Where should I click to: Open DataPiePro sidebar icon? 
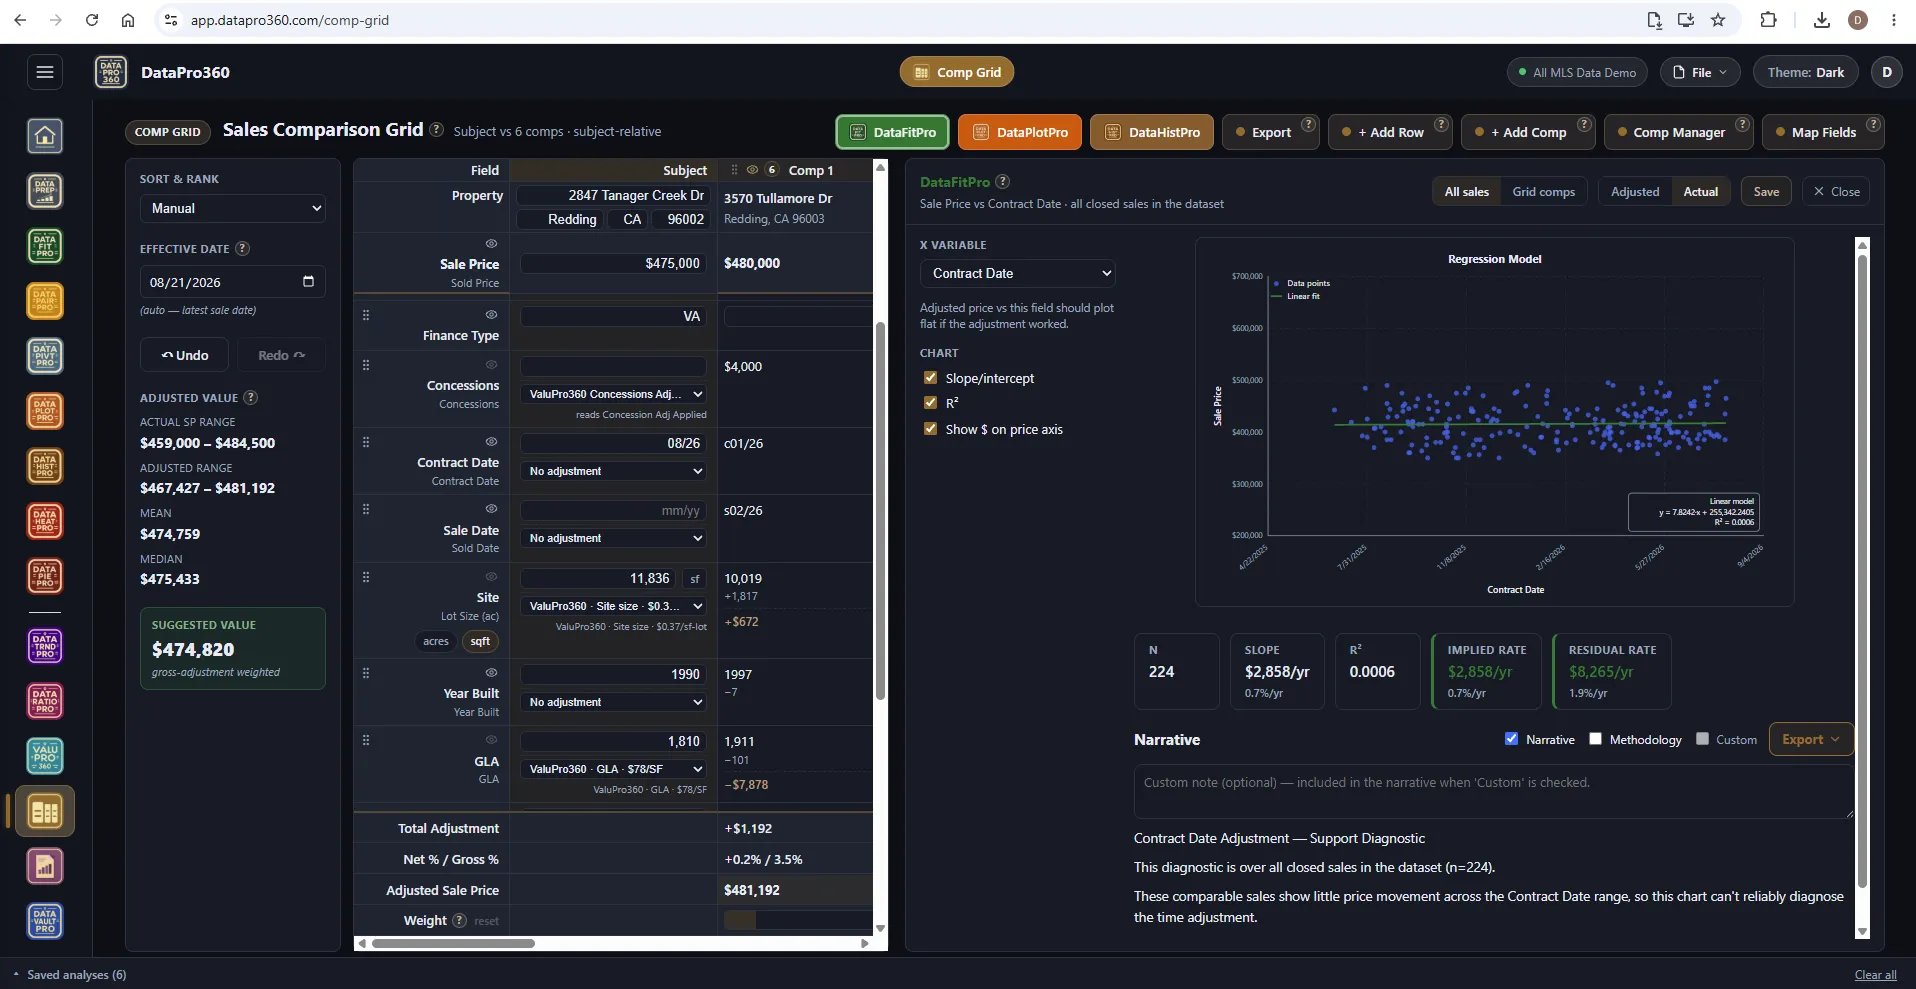45,576
